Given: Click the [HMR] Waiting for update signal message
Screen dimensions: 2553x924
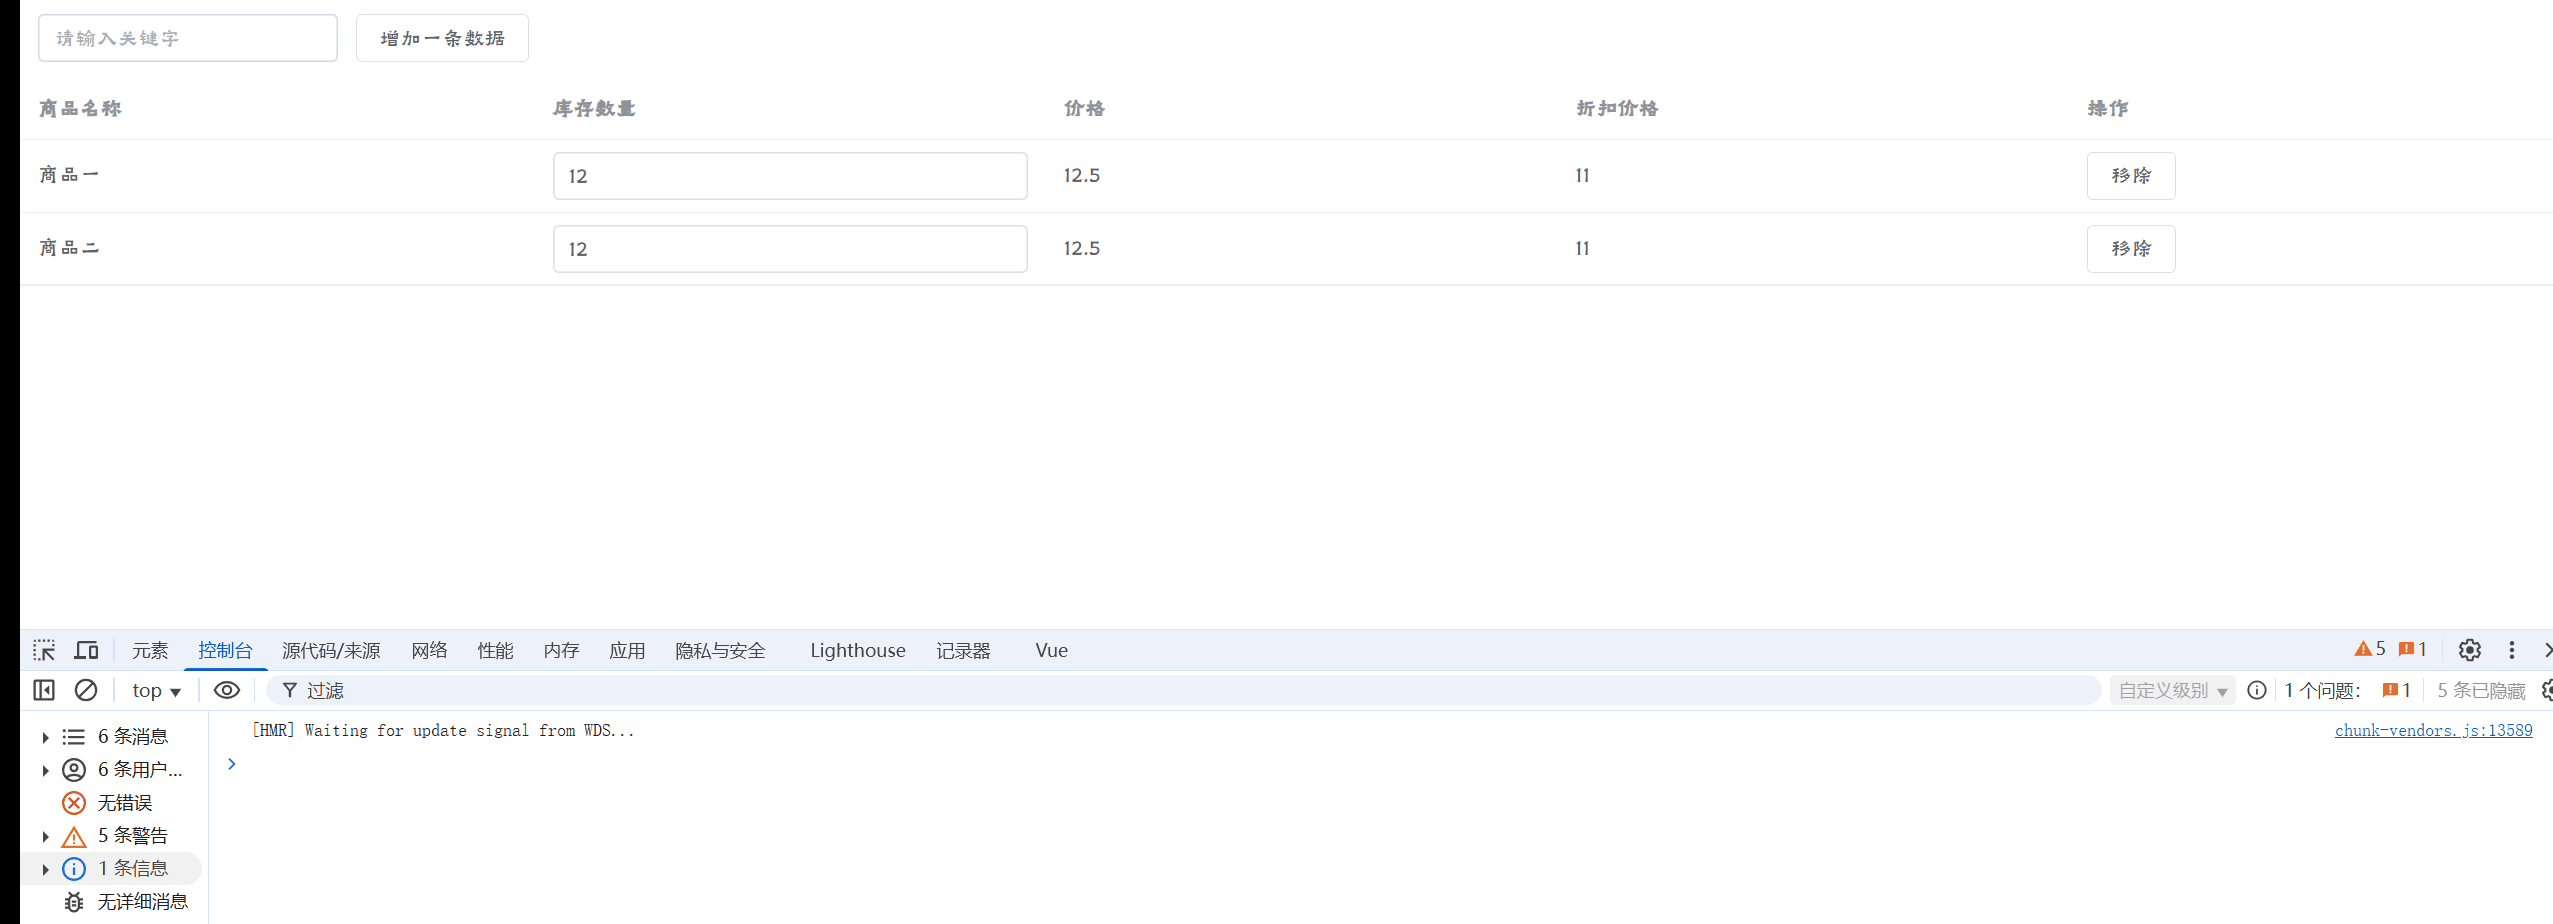Looking at the screenshot, I should [443, 730].
